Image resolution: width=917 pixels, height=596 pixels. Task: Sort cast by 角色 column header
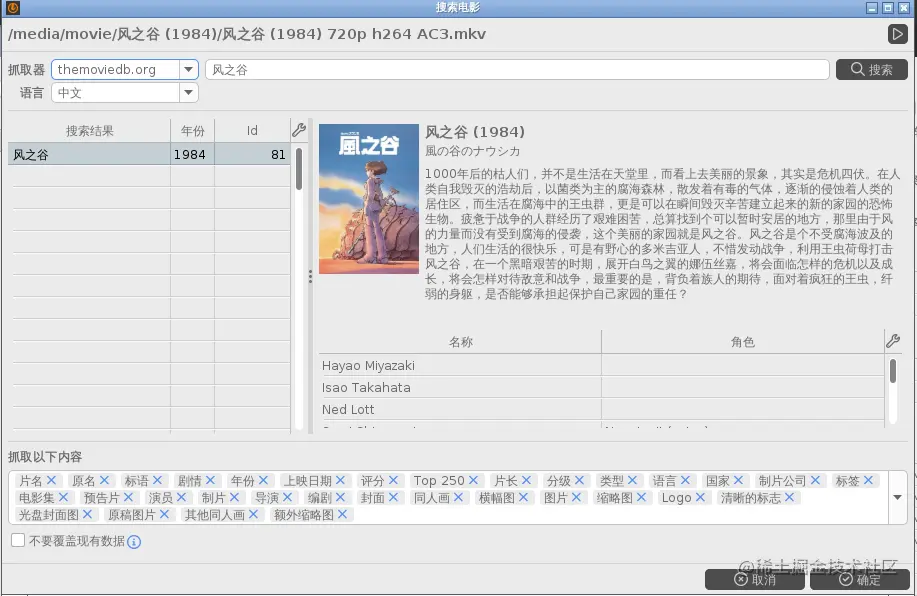click(x=743, y=342)
